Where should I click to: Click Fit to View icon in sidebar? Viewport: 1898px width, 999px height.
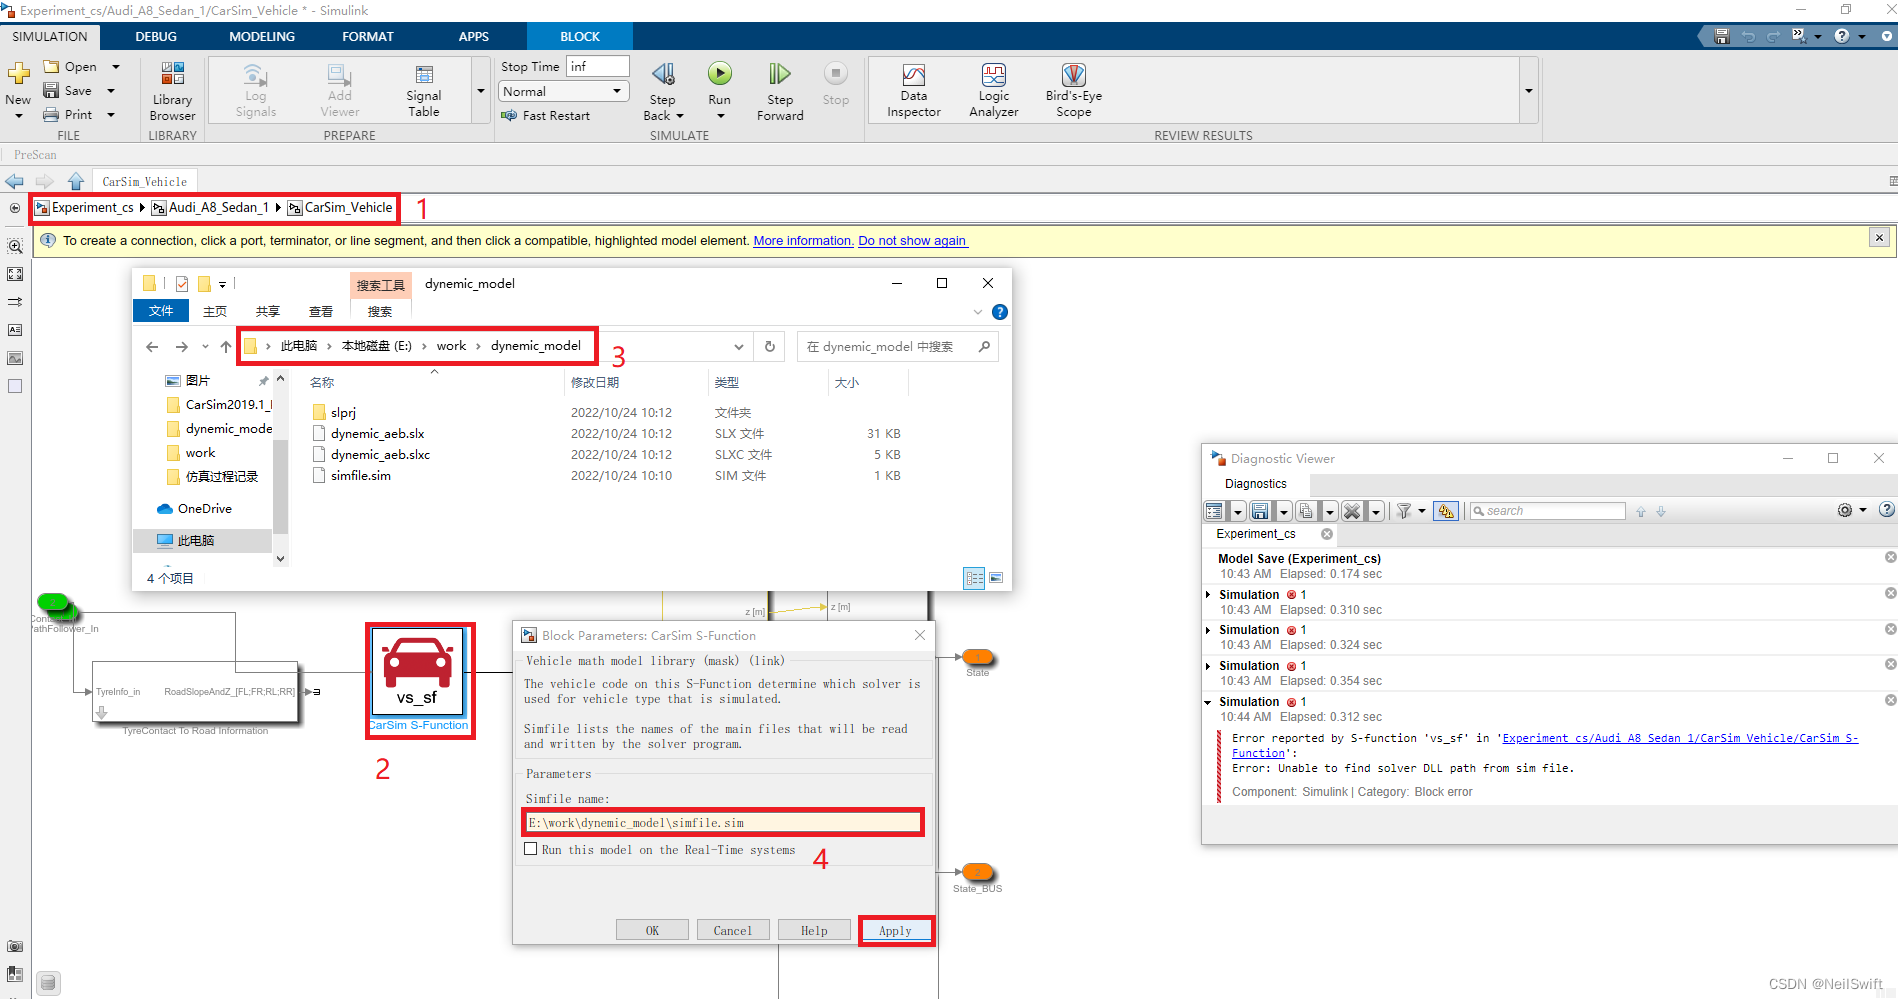[x=15, y=274]
